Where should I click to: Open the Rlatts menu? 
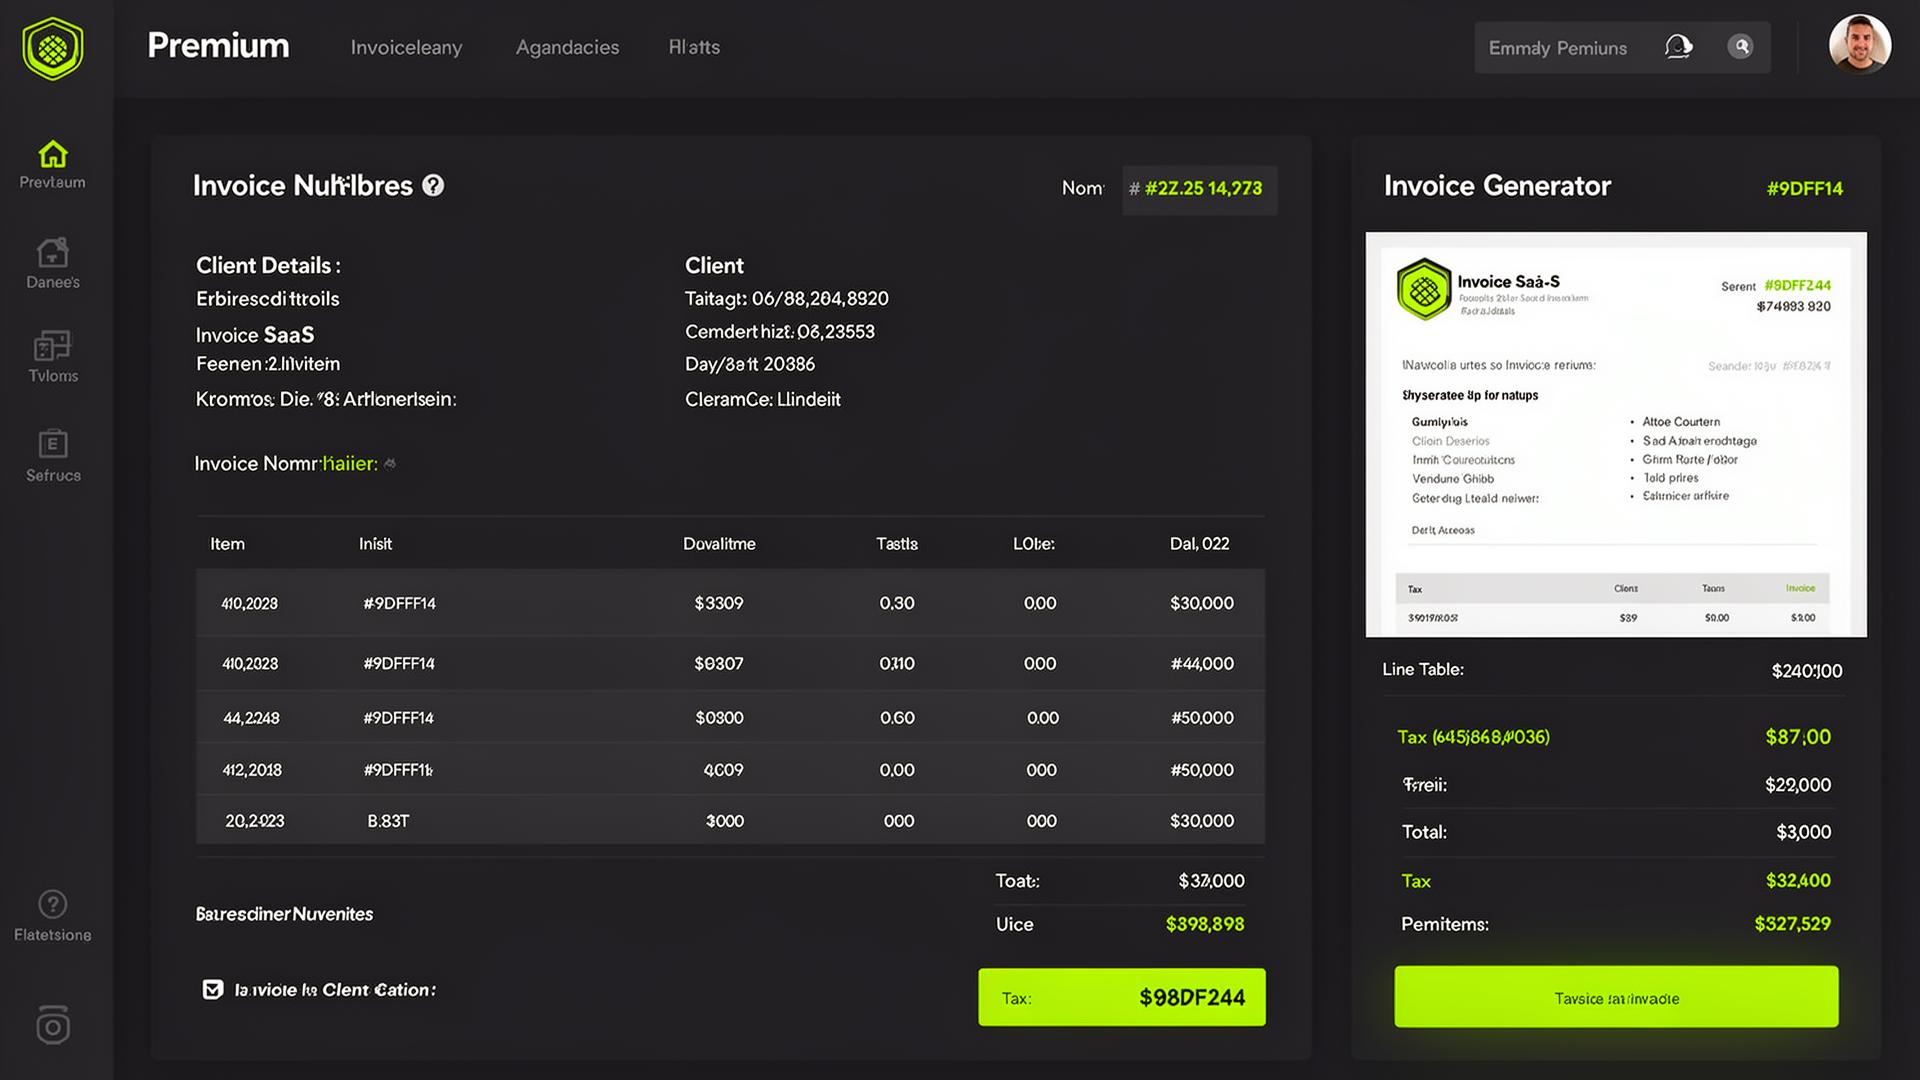tap(694, 47)
